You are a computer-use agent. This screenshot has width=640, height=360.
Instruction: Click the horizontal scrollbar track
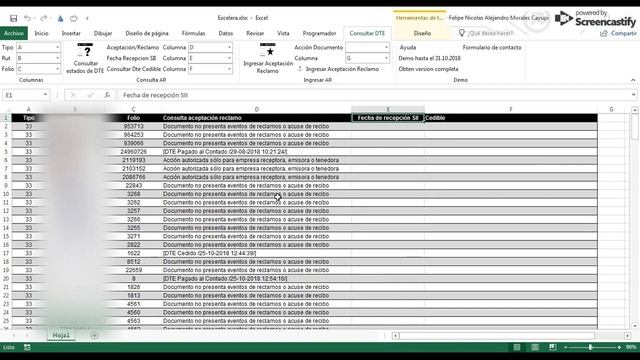pos(496,336)
